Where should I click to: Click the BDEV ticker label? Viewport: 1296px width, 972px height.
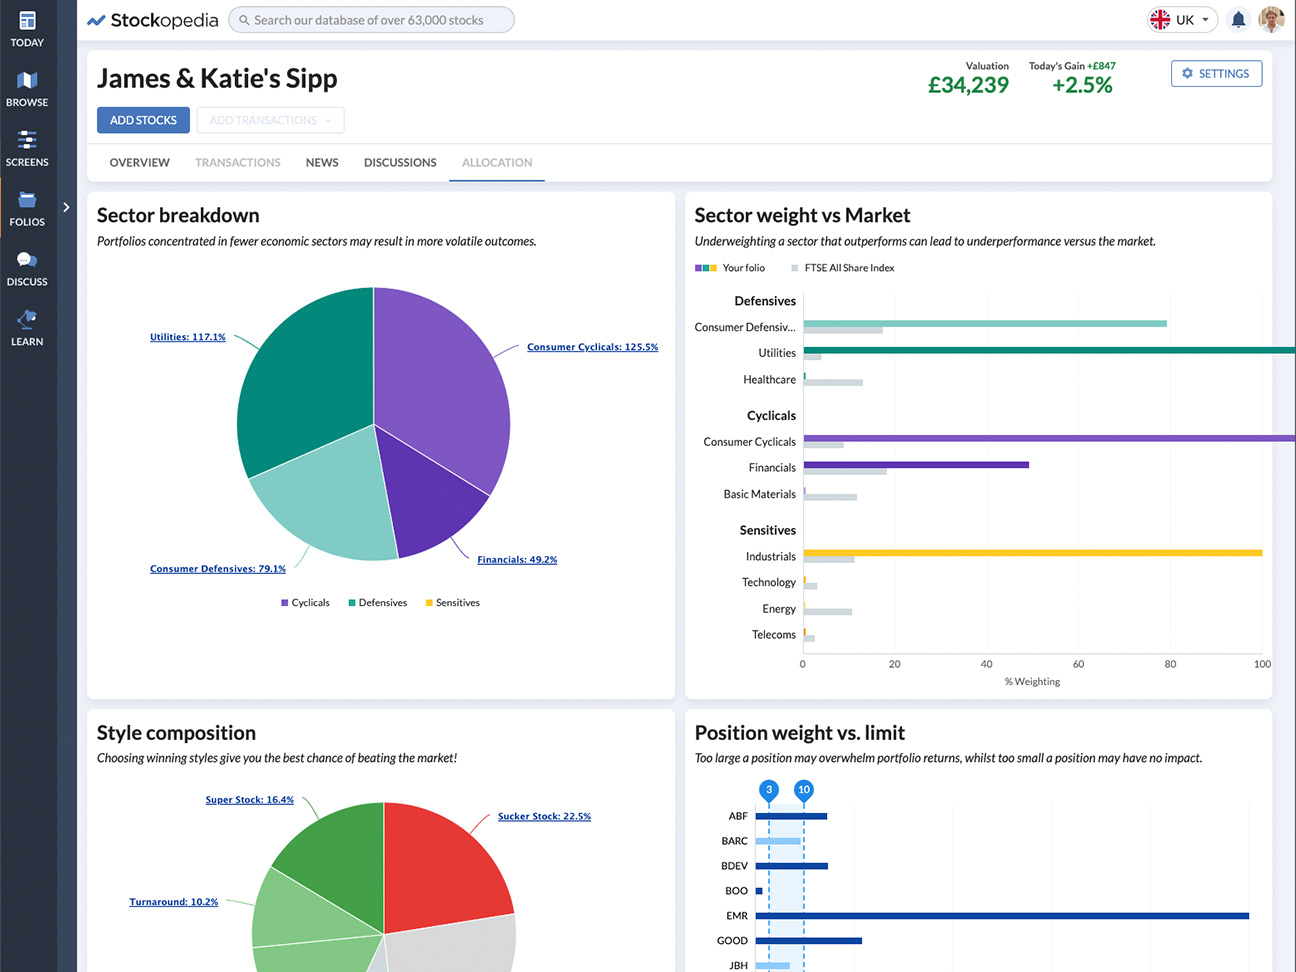pyautogui.click(x=734, y=866)
